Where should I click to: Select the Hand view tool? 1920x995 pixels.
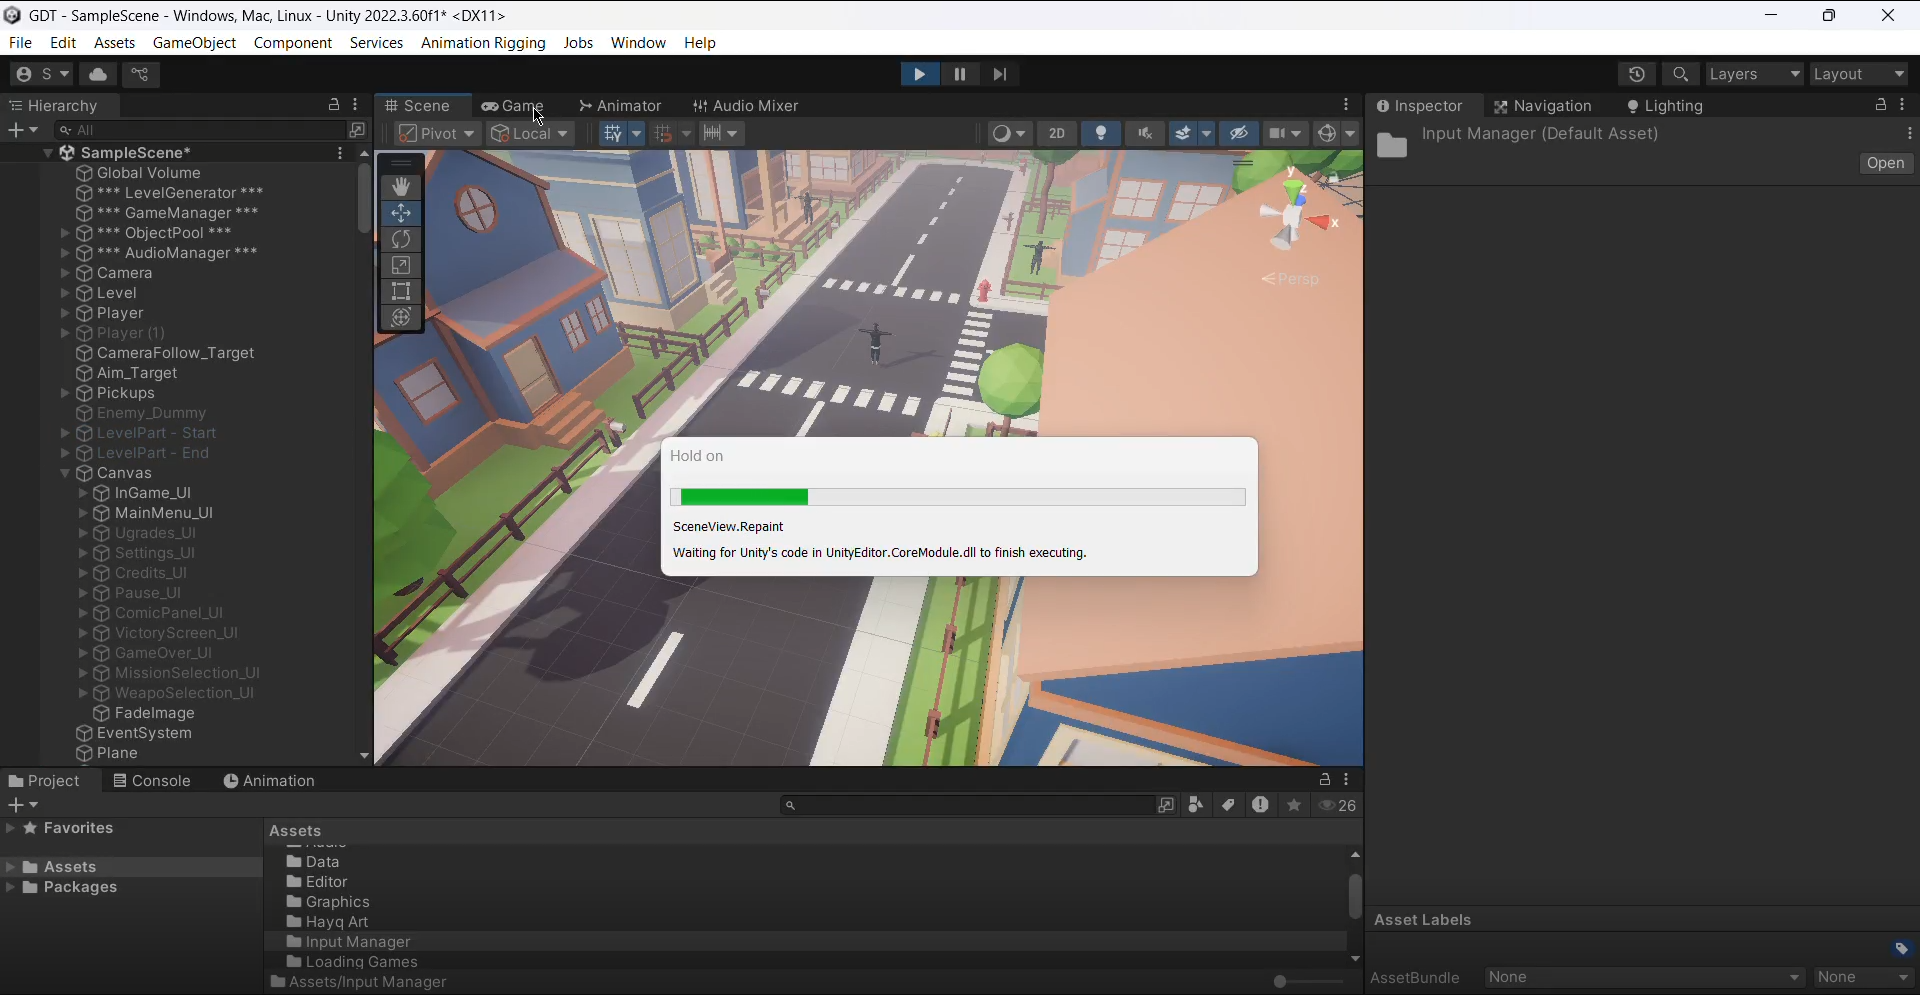[x=401, y=187]
